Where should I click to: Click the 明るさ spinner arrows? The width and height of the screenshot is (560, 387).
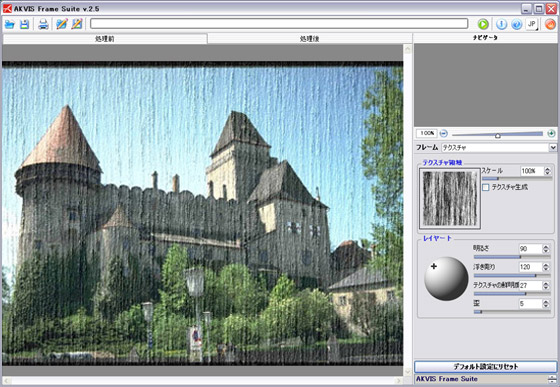(546, 249)
